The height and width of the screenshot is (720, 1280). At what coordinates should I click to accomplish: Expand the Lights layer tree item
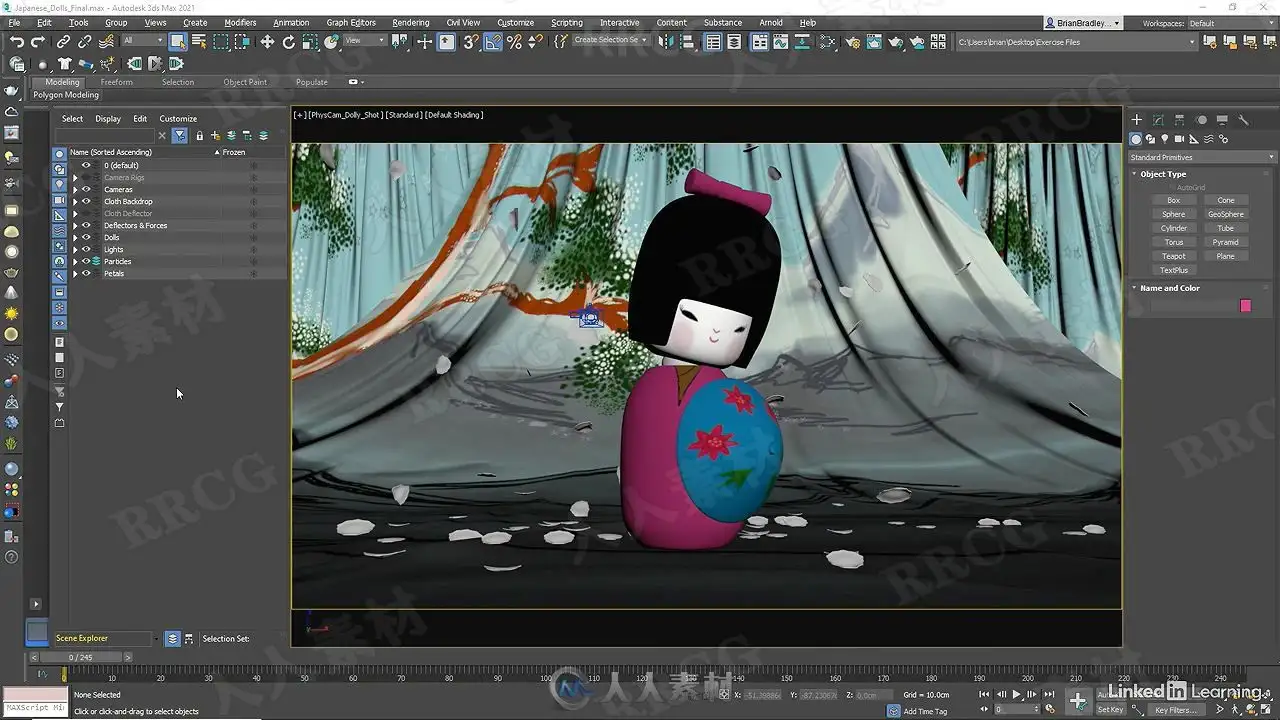[75, 249]
